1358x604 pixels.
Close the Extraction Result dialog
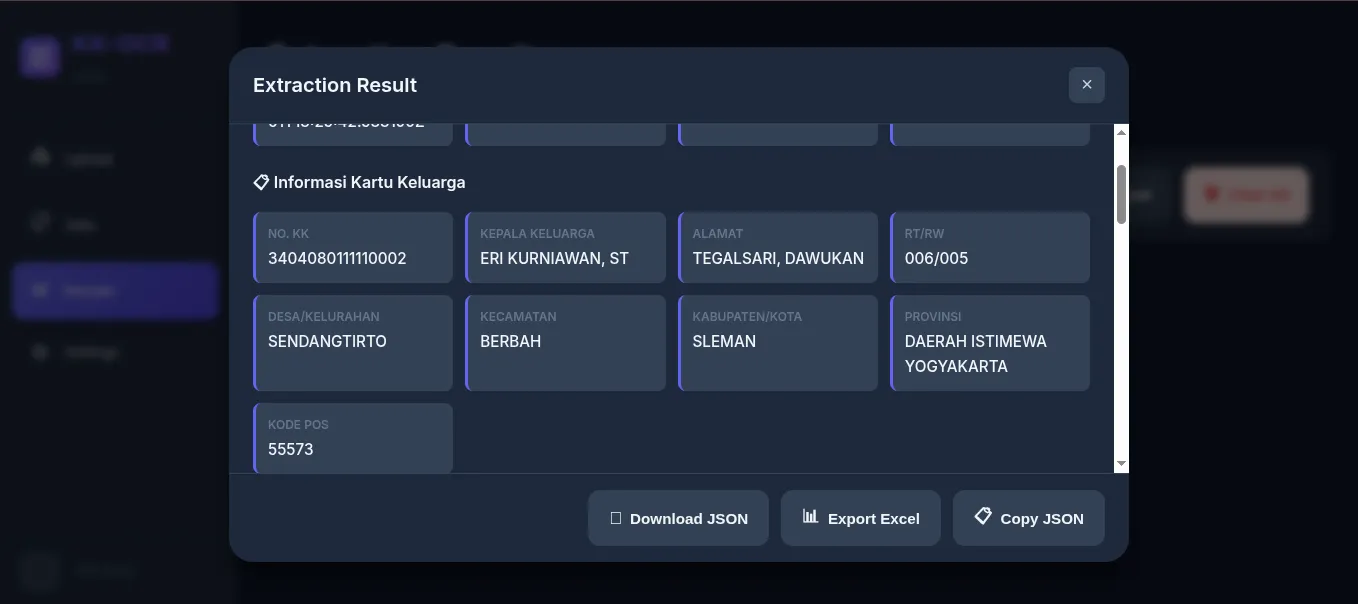point(1086,85)
